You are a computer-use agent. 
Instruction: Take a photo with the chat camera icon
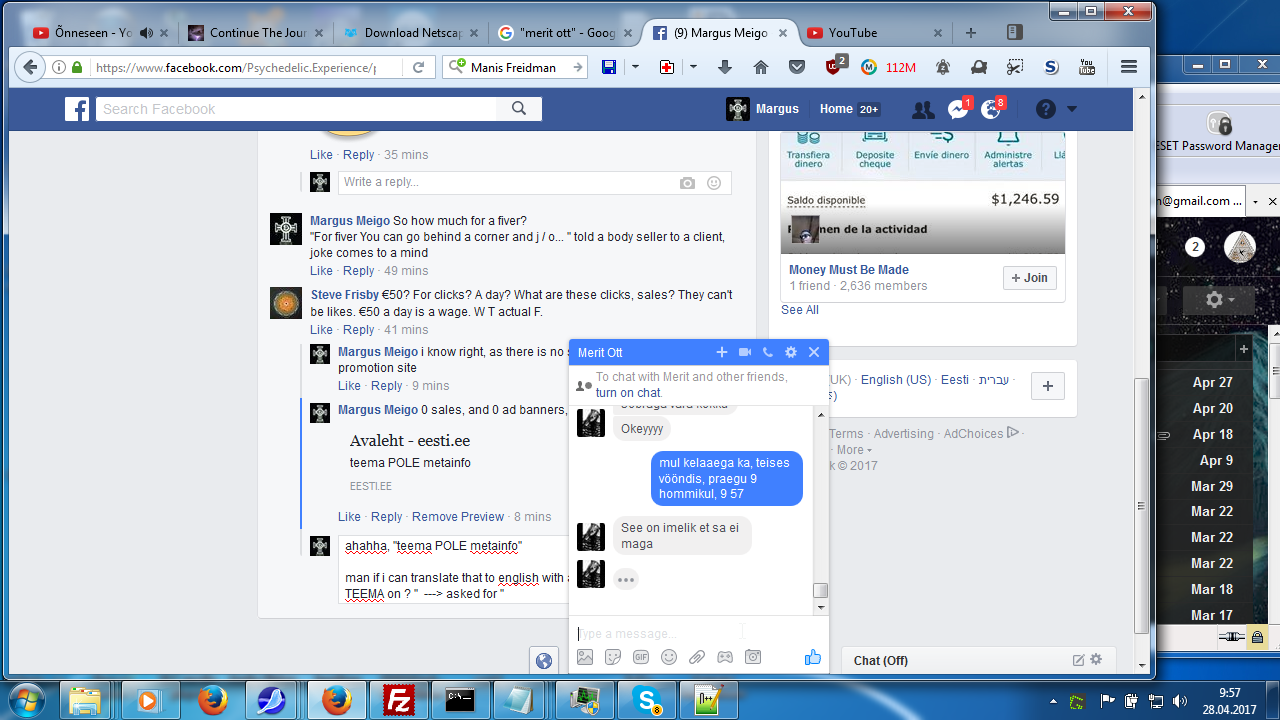point(753,657)
